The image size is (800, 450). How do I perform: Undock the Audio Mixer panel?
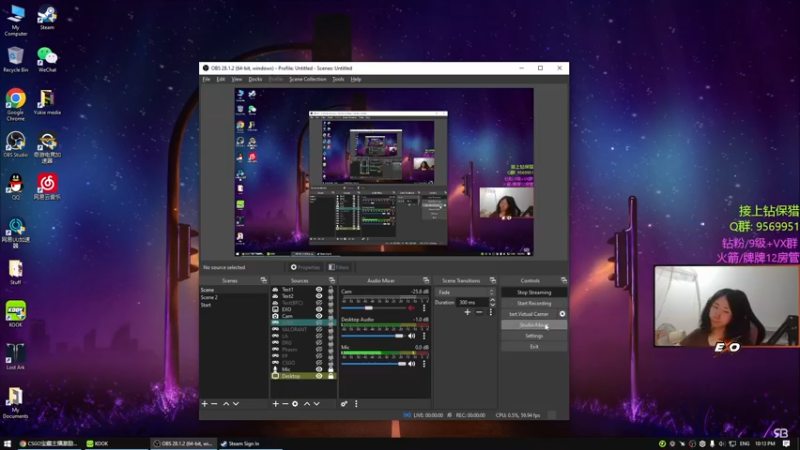coord(426,280)
